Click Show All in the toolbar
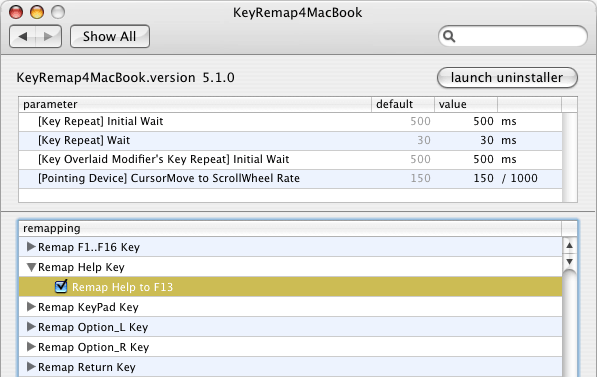This screenshot has width=597, height=377. (110, 37)
